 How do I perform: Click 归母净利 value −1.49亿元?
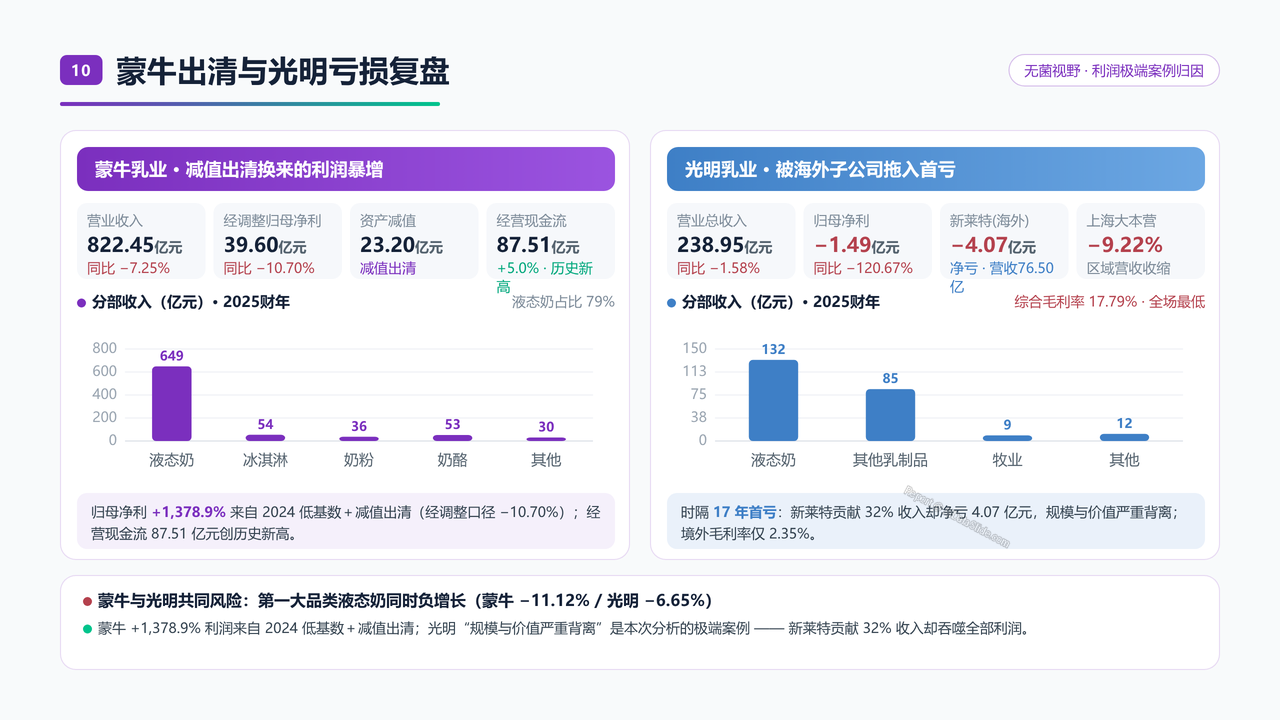pos(856,246)
